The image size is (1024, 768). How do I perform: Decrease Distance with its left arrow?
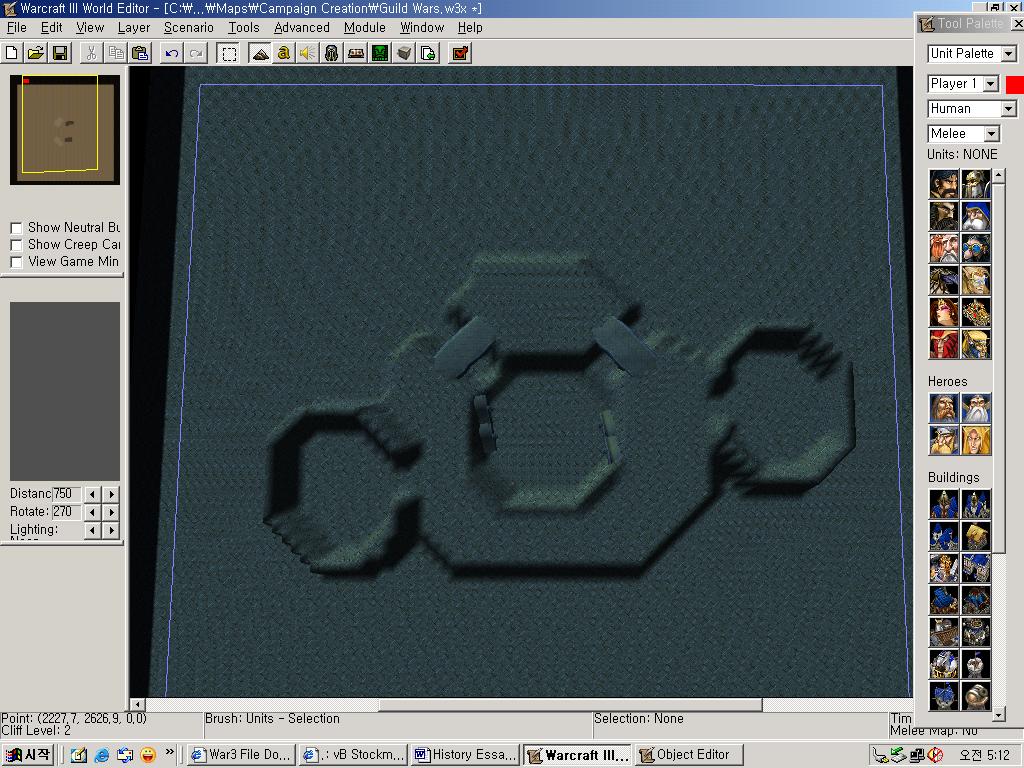pyautogui.click(x=92, y=494)
